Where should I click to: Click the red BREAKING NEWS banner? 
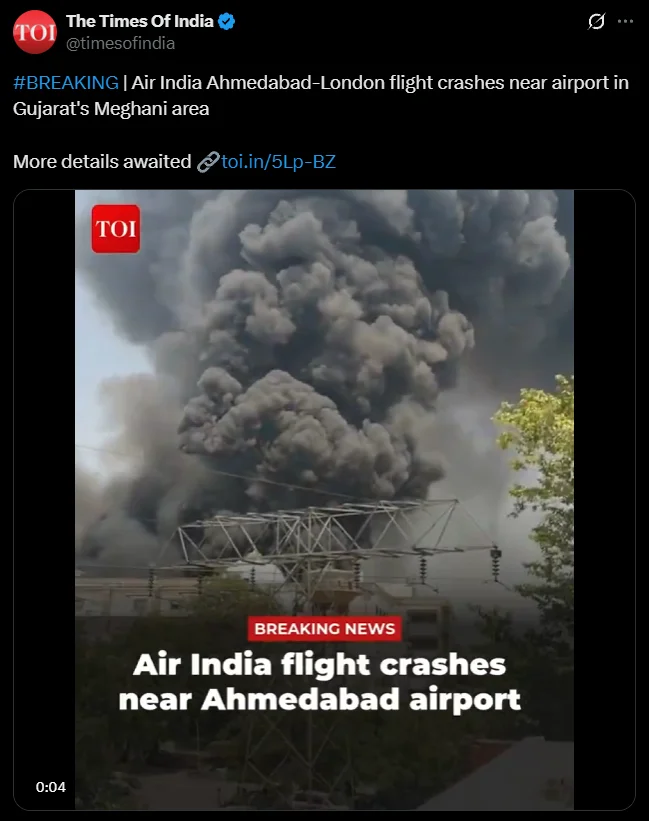(x=324, y=628)
